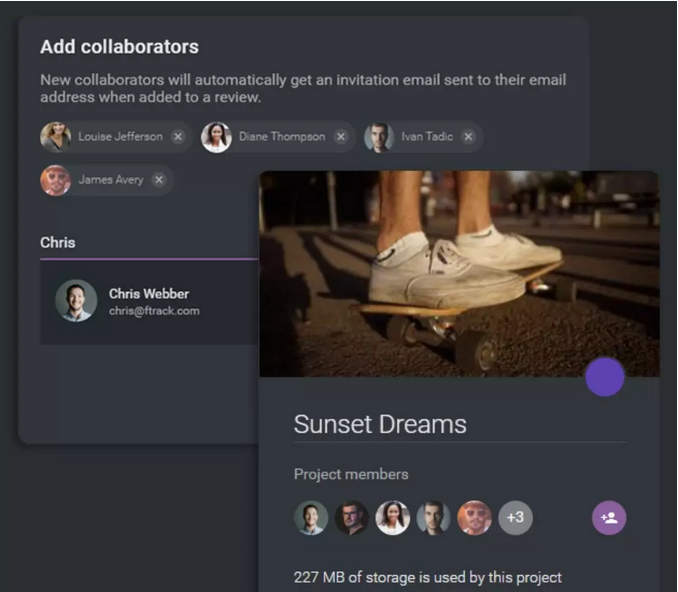This screenshot has width=678, height=592.
Task: Click Ivan Tadic's avatar
Action: click(379, 137)
